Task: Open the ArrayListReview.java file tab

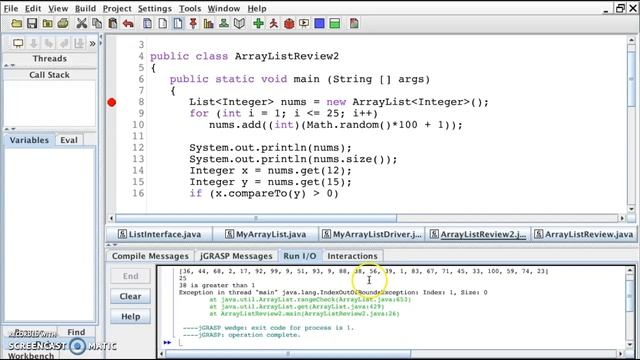Action: pos(584,234)
